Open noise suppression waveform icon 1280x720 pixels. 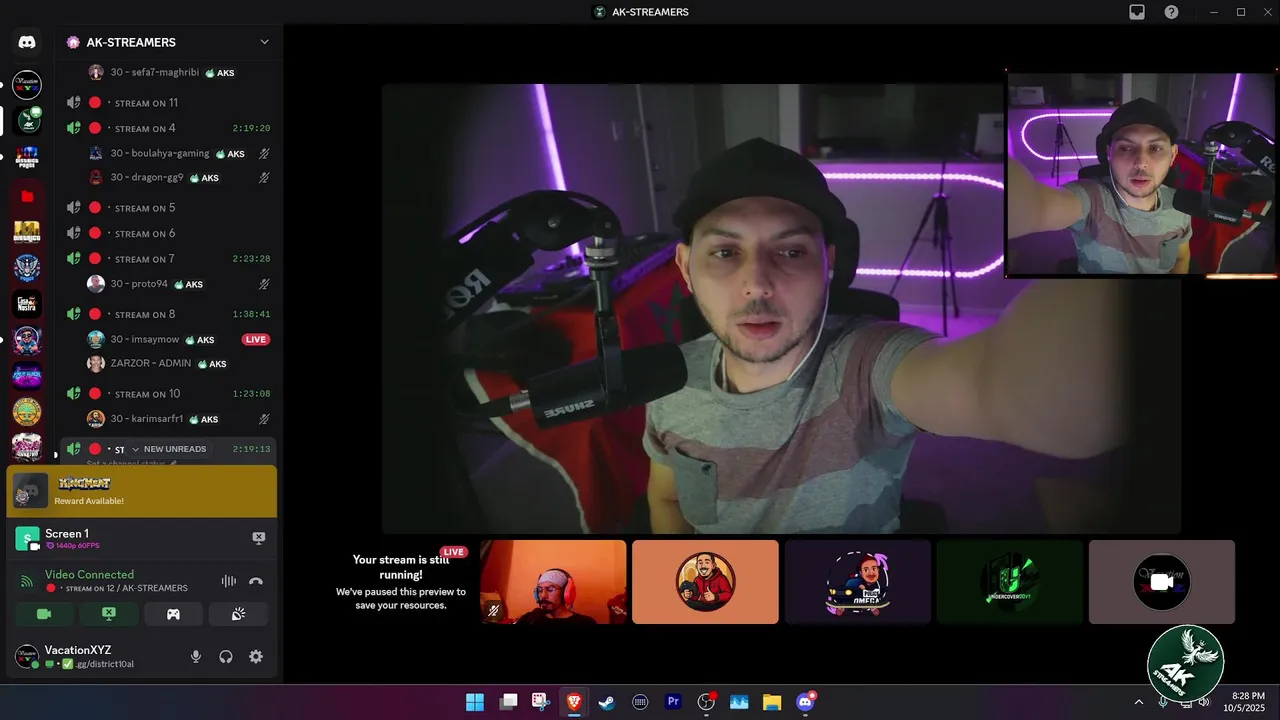pos(228,581)
